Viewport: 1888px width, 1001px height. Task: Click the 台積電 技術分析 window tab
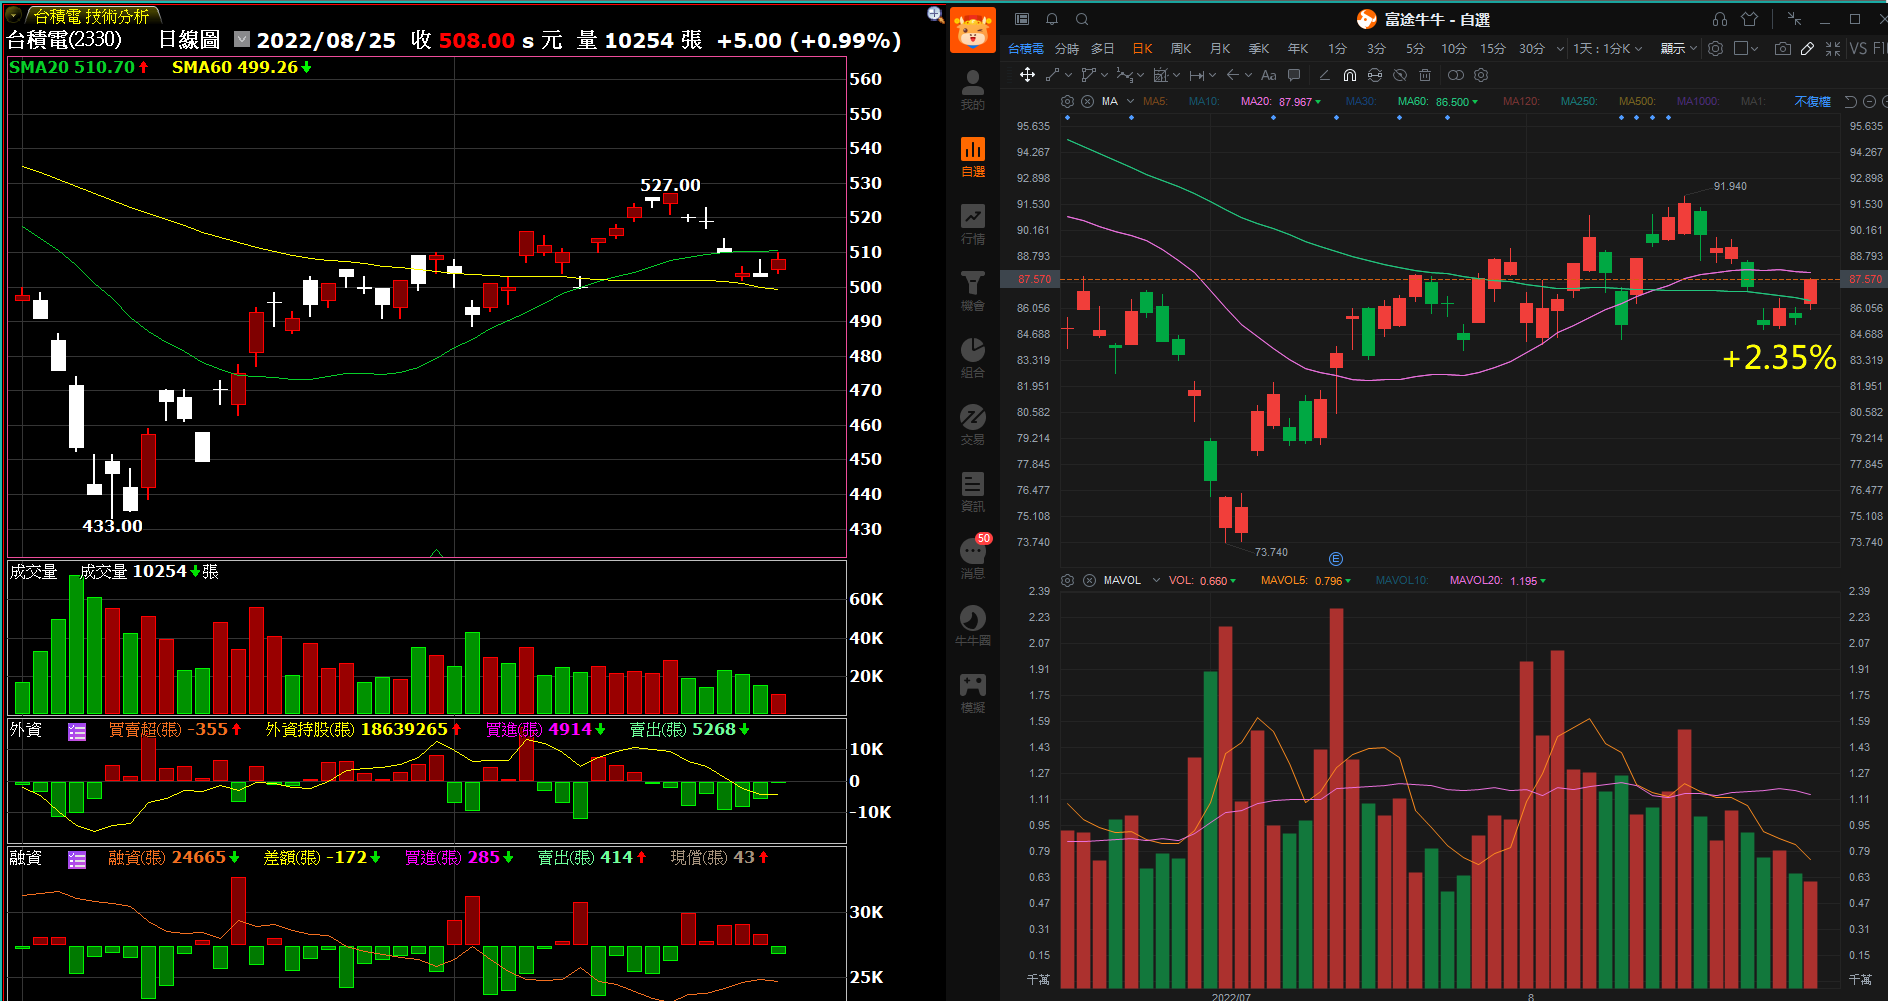pyautogui.click(x=90, y=16)
